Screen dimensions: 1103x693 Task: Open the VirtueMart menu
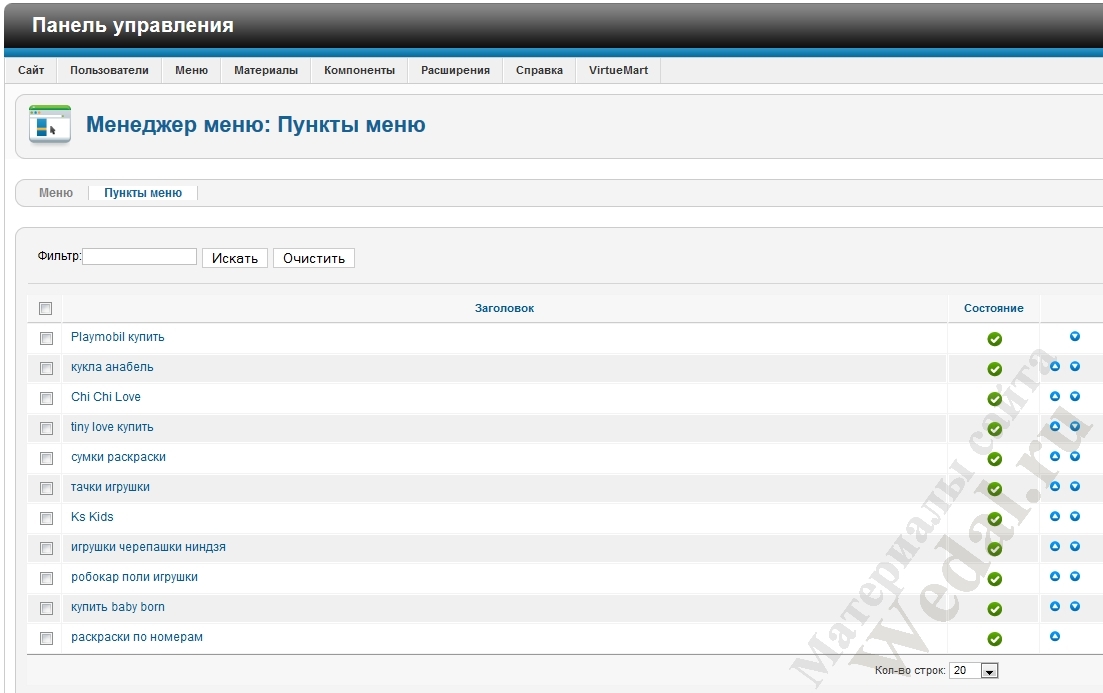pos(618,70)
